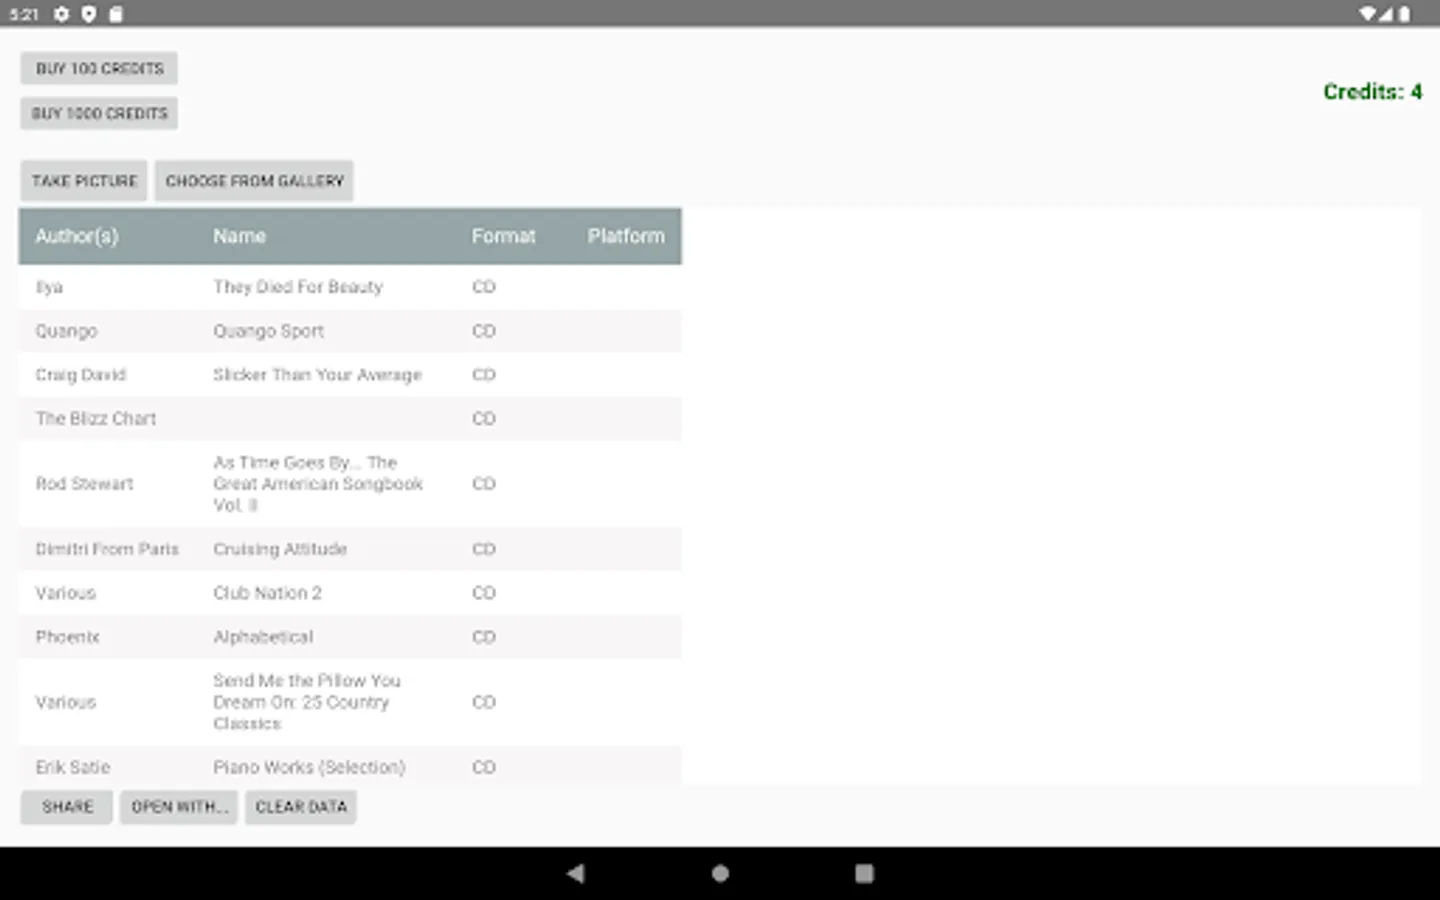Tap the Recents square button

point(864,873)
